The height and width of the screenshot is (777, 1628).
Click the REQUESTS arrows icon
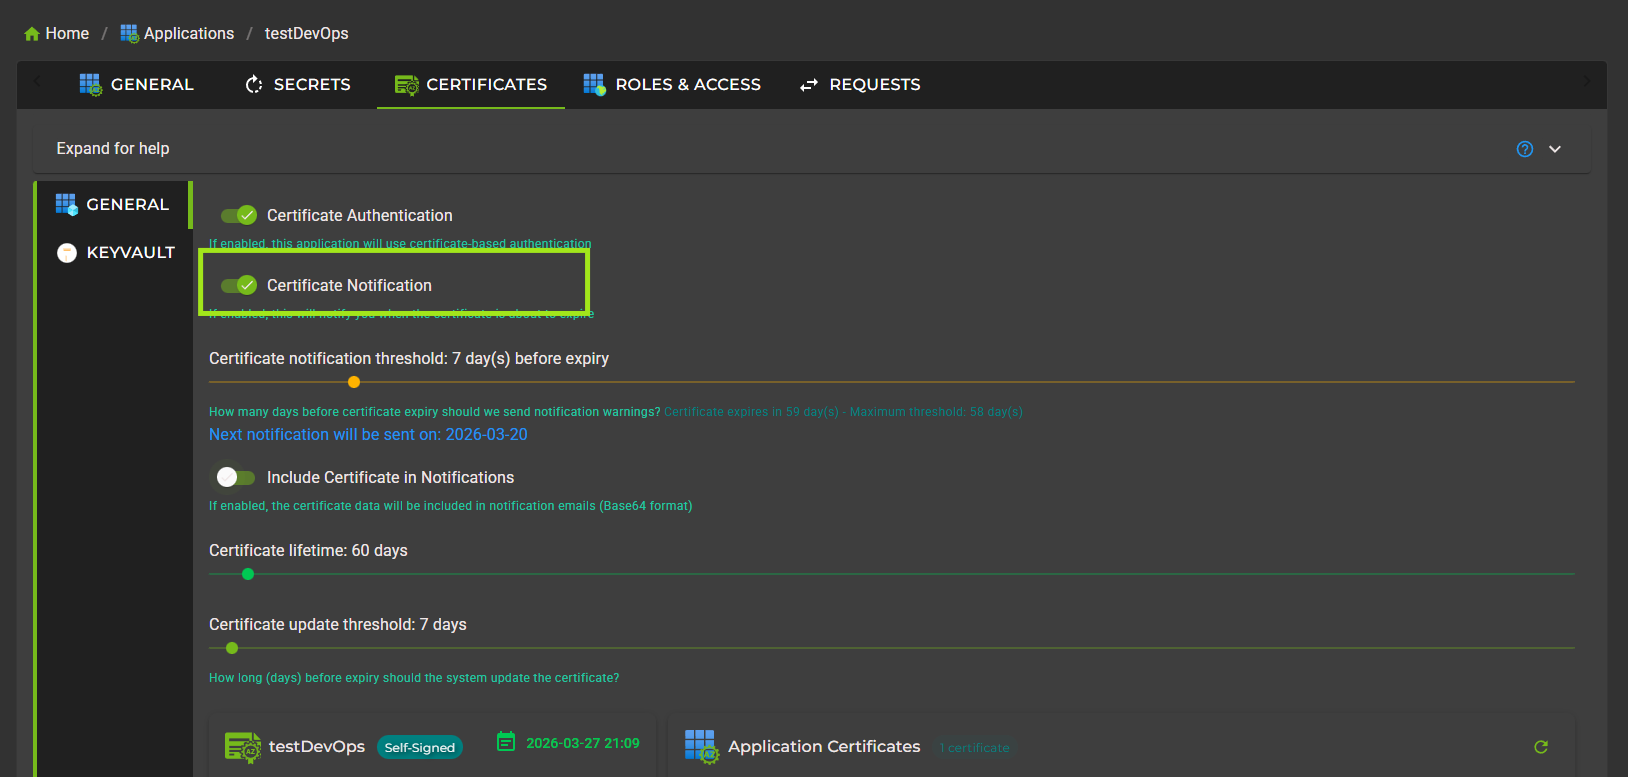click(x=809, y=85)
